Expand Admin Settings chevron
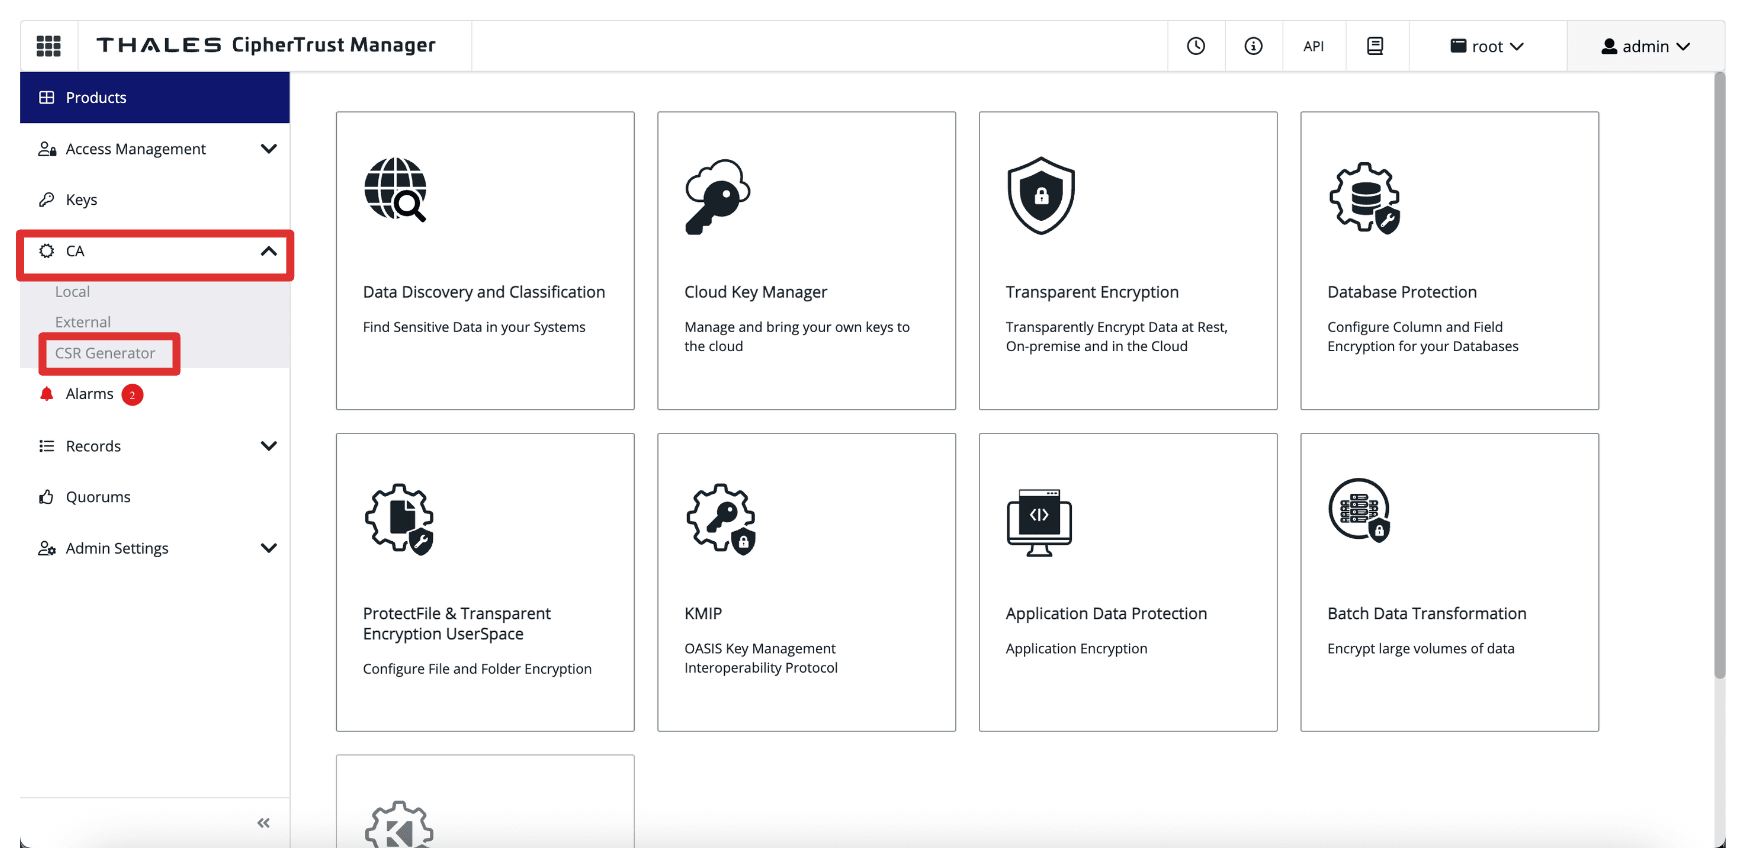 [x=268, y=548]
